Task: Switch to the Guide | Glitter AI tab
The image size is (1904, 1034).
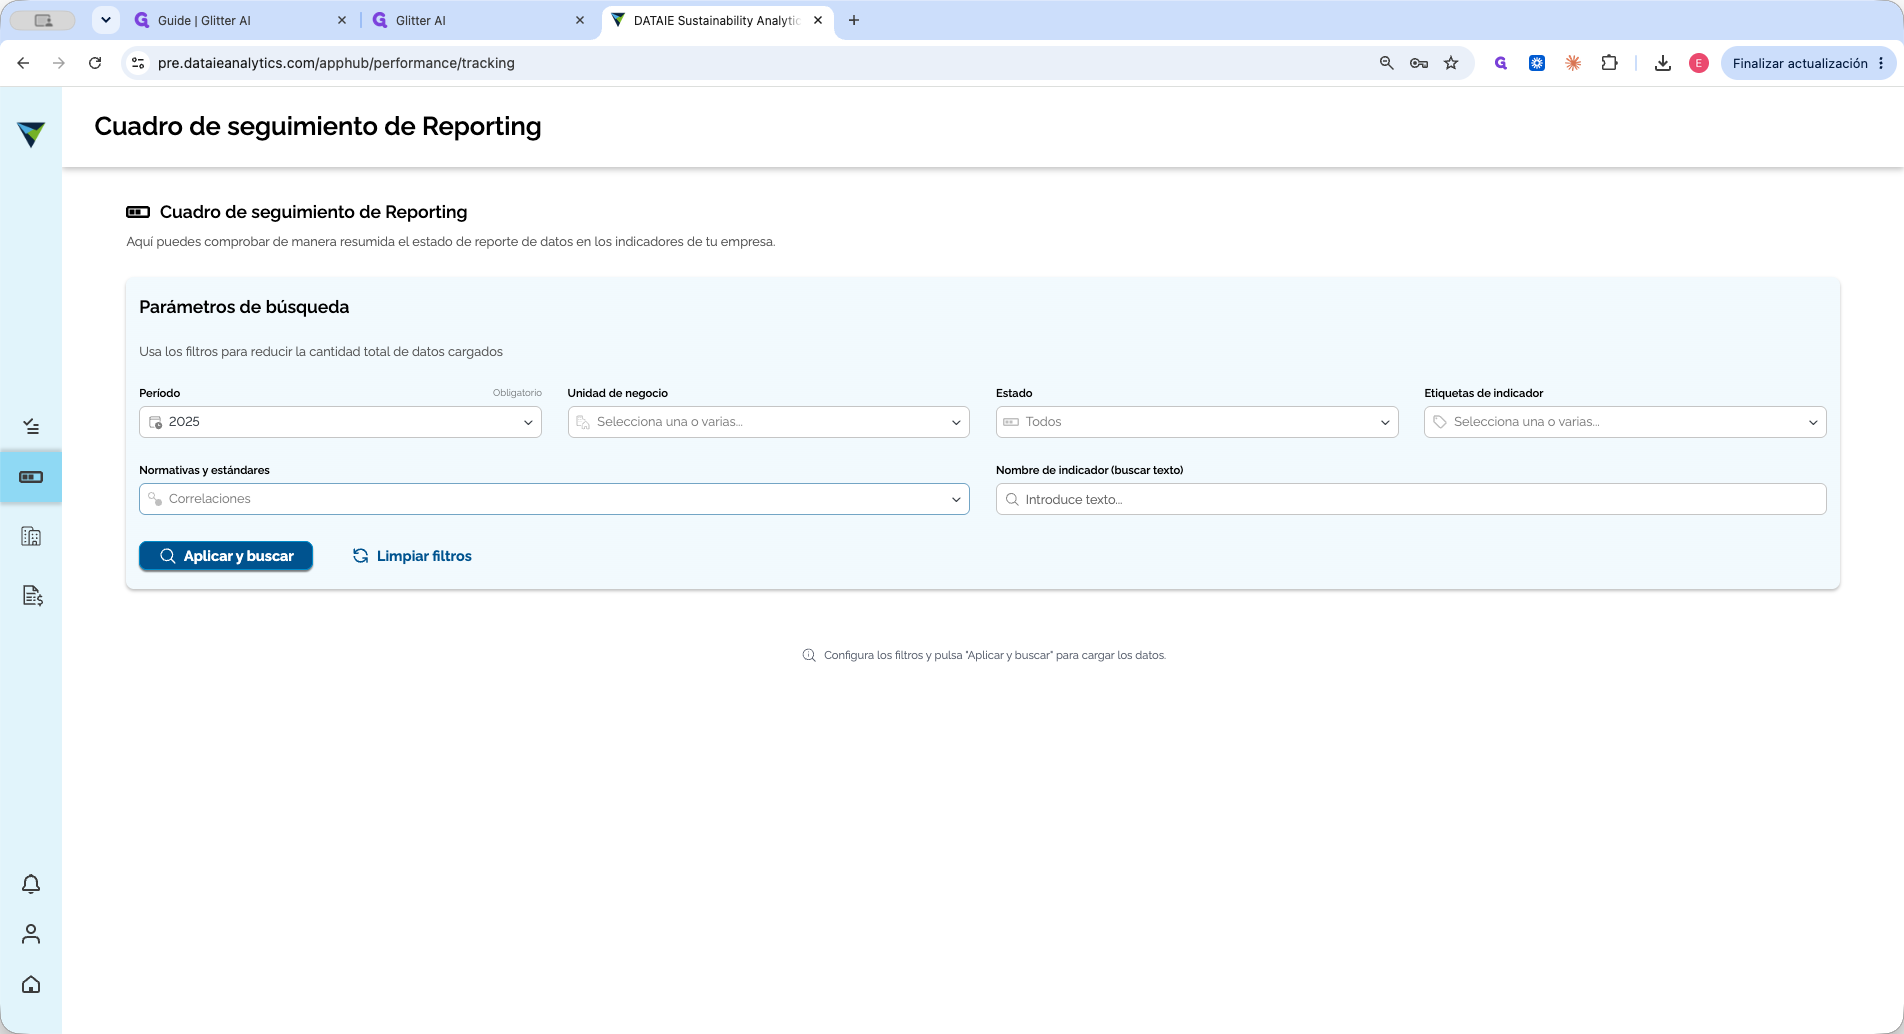Action: [x=240, y=20]
